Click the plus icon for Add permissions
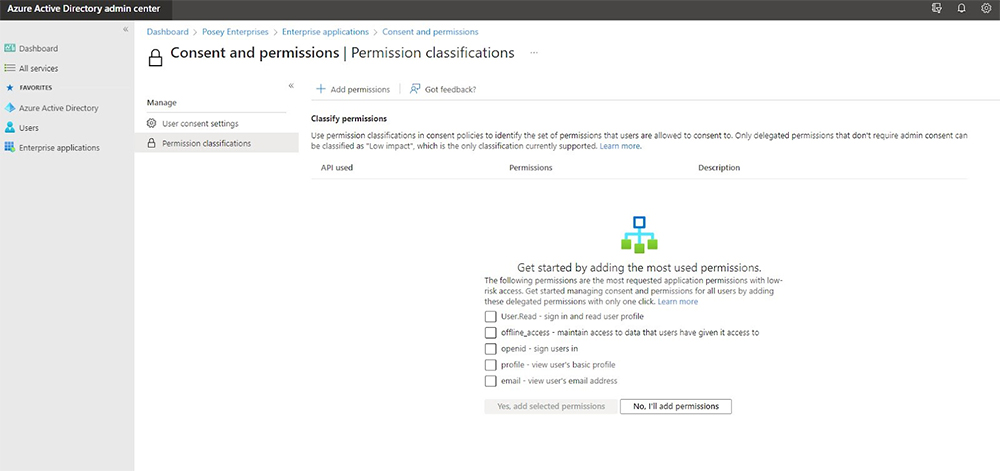Image resolution: width=1000 pixels, height=471 pixels. tap(321, 89)
